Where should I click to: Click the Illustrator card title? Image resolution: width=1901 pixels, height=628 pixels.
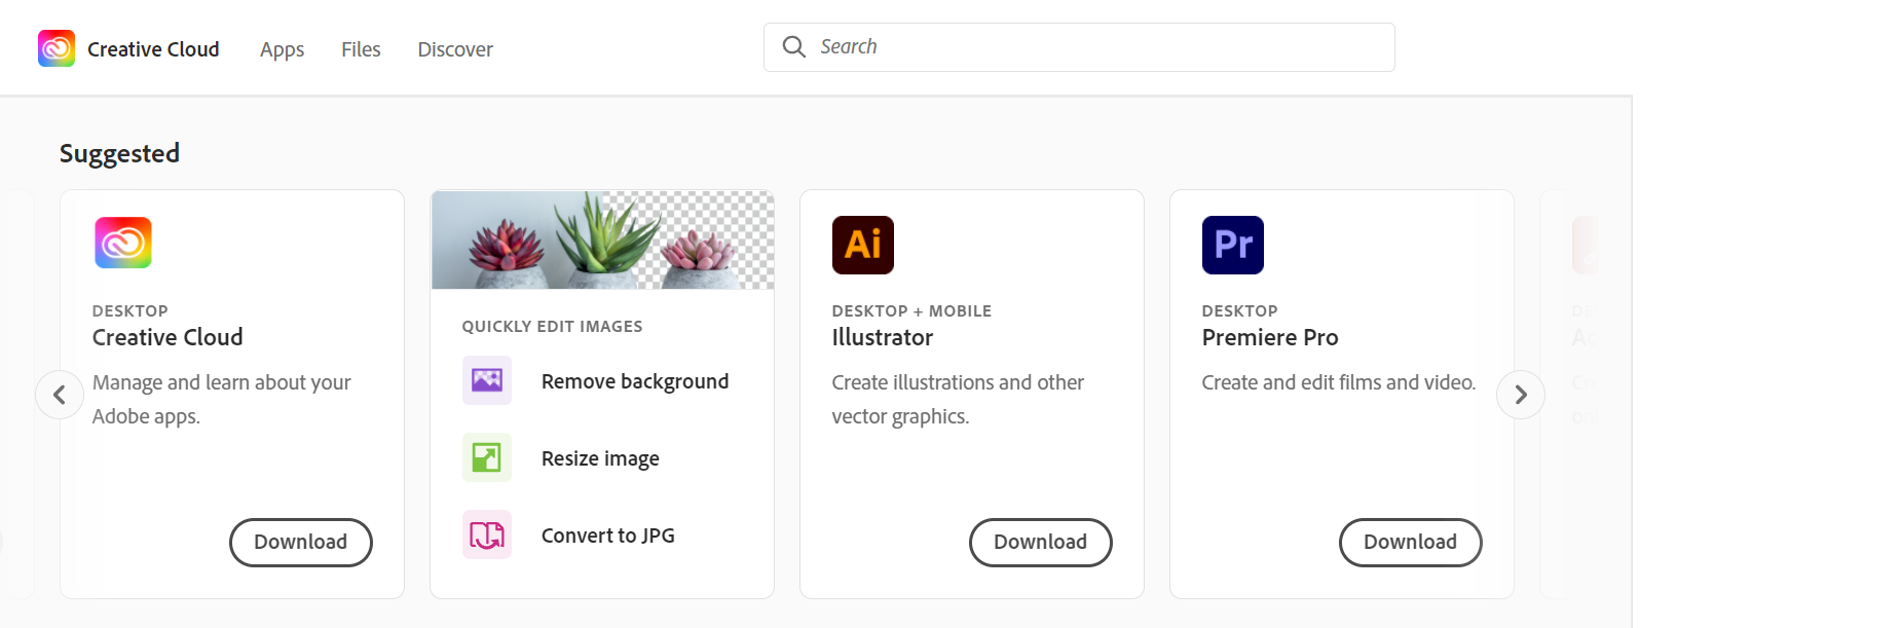click(x=882, y=337)
